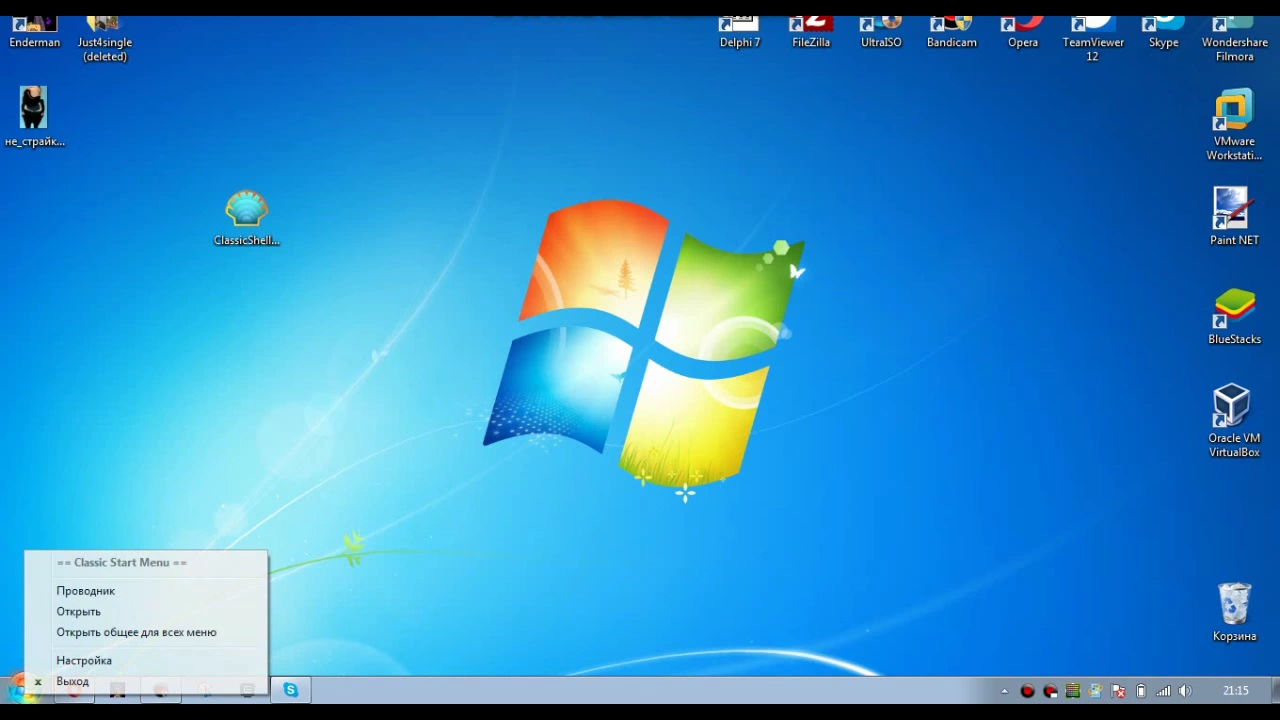Click the red record tray icon with white square
Screen dimensions: 1280x720
(x=1050, y=691)
